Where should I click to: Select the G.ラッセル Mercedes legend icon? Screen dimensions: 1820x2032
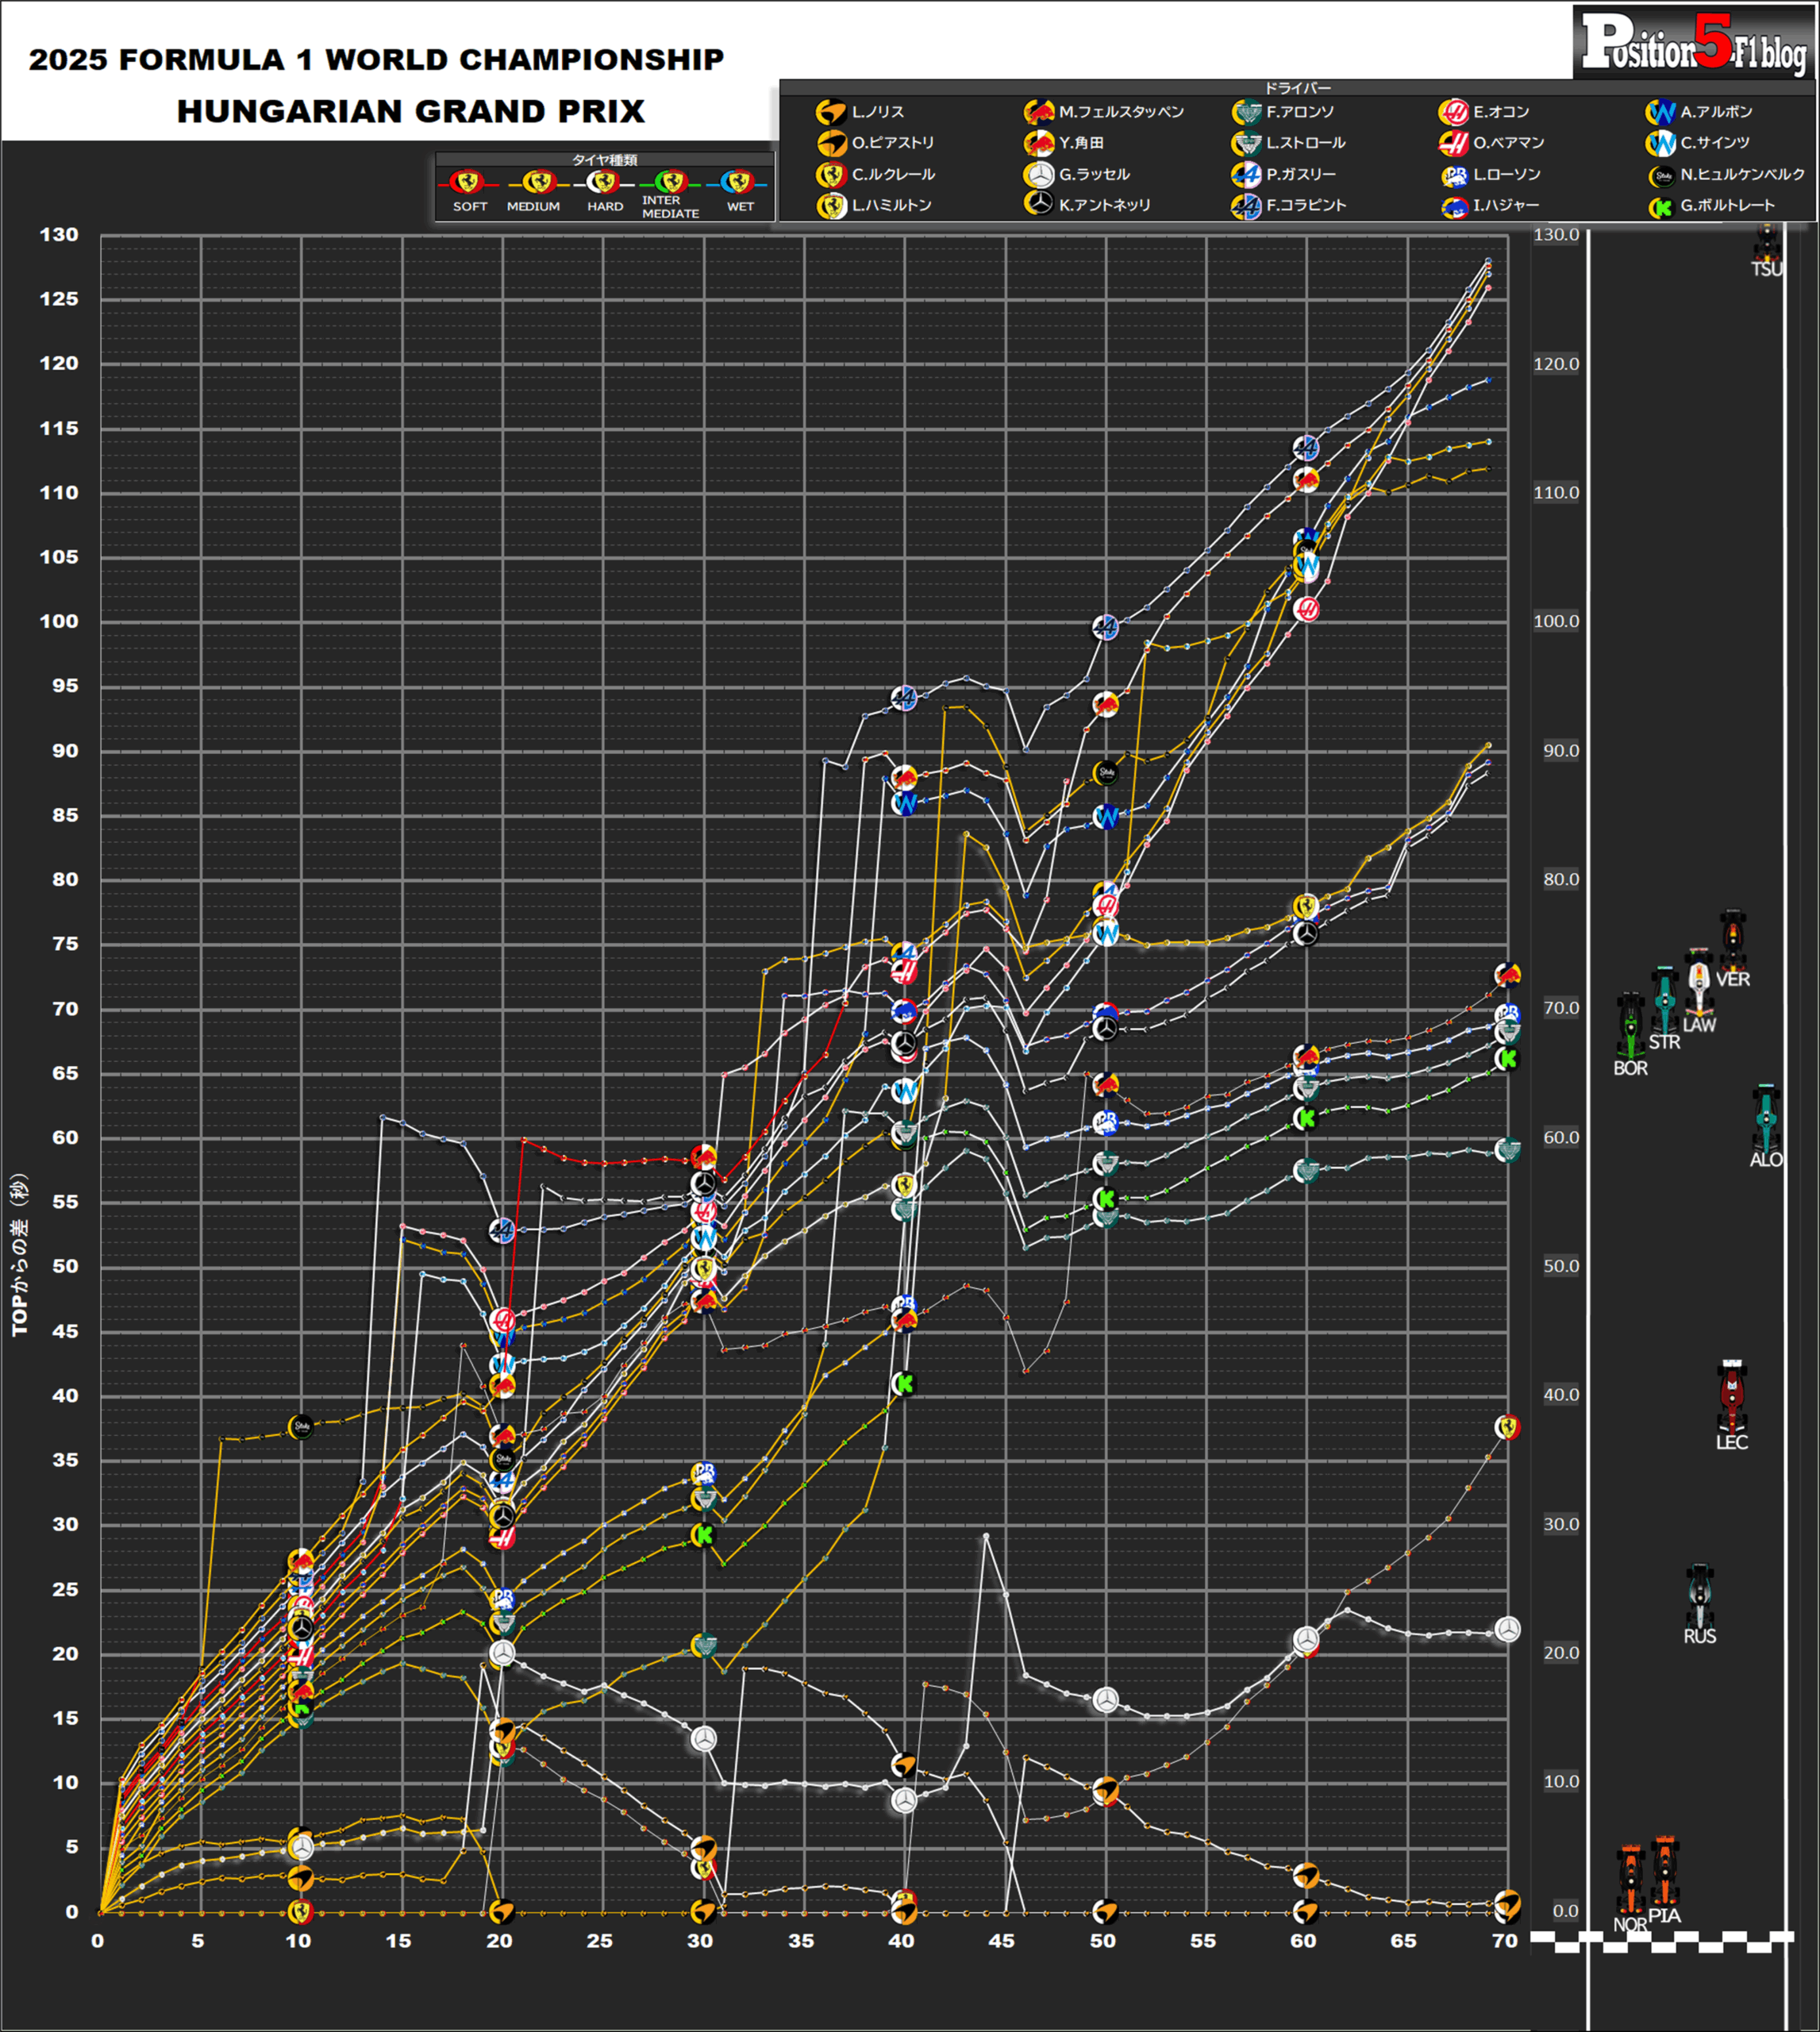coord(1039,175)
